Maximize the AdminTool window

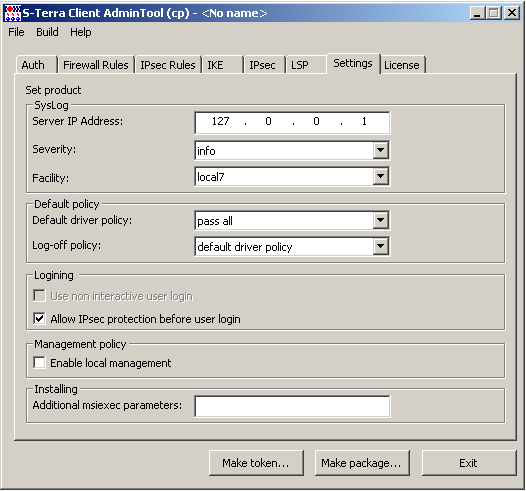click(493, 13)
